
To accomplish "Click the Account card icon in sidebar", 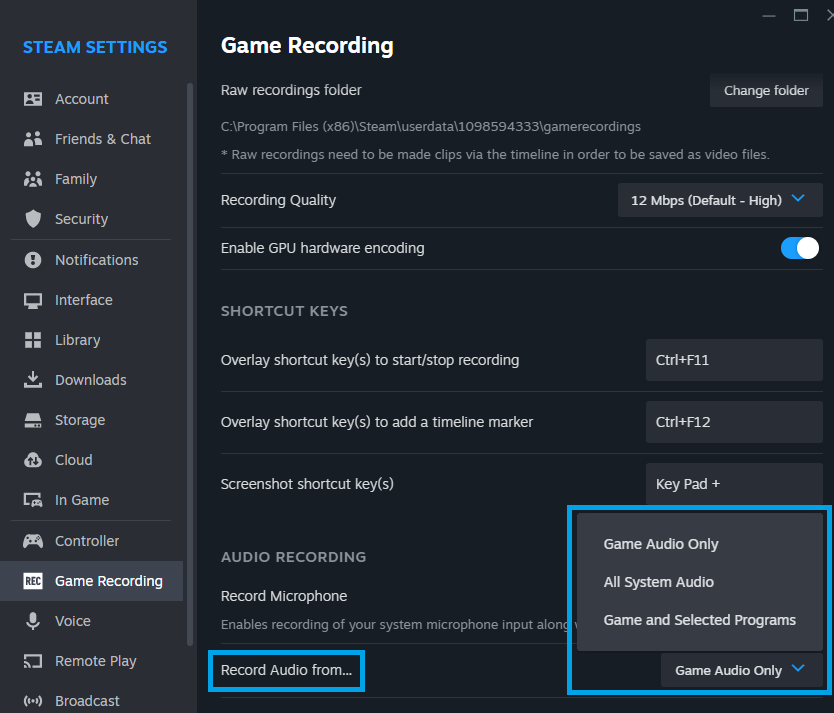I will (33, 99).
